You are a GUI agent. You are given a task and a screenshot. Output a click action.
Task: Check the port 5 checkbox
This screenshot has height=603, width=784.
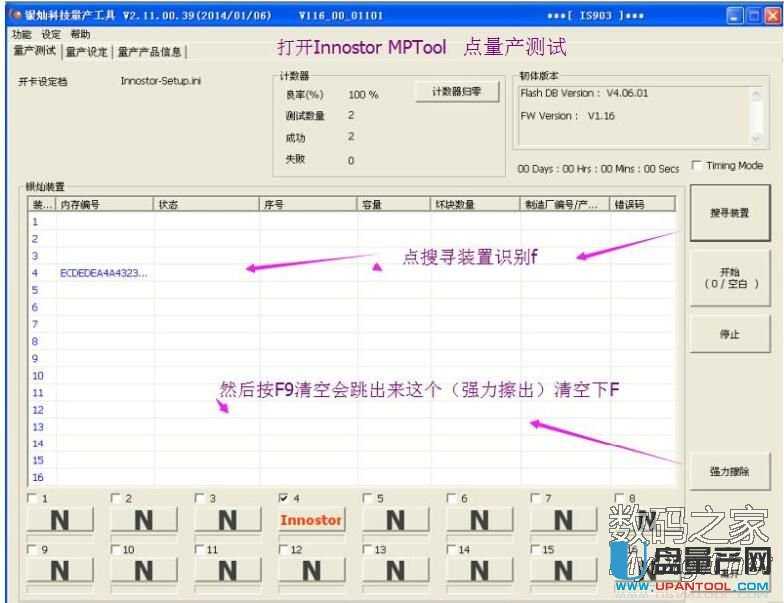coord(368,498)
